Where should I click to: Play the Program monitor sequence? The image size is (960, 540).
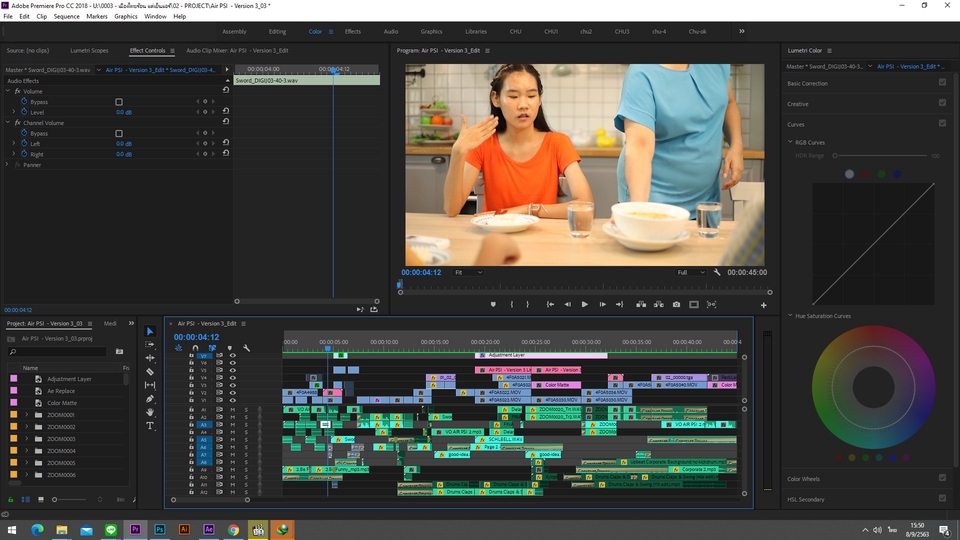point(585,304)
